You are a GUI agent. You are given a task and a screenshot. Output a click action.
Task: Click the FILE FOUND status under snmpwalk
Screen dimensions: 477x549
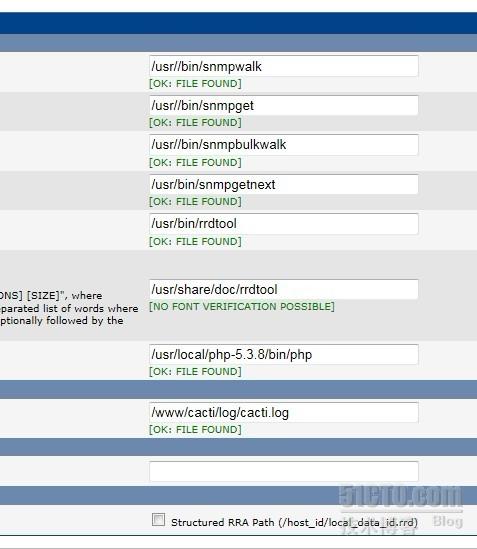pos(195,84)
